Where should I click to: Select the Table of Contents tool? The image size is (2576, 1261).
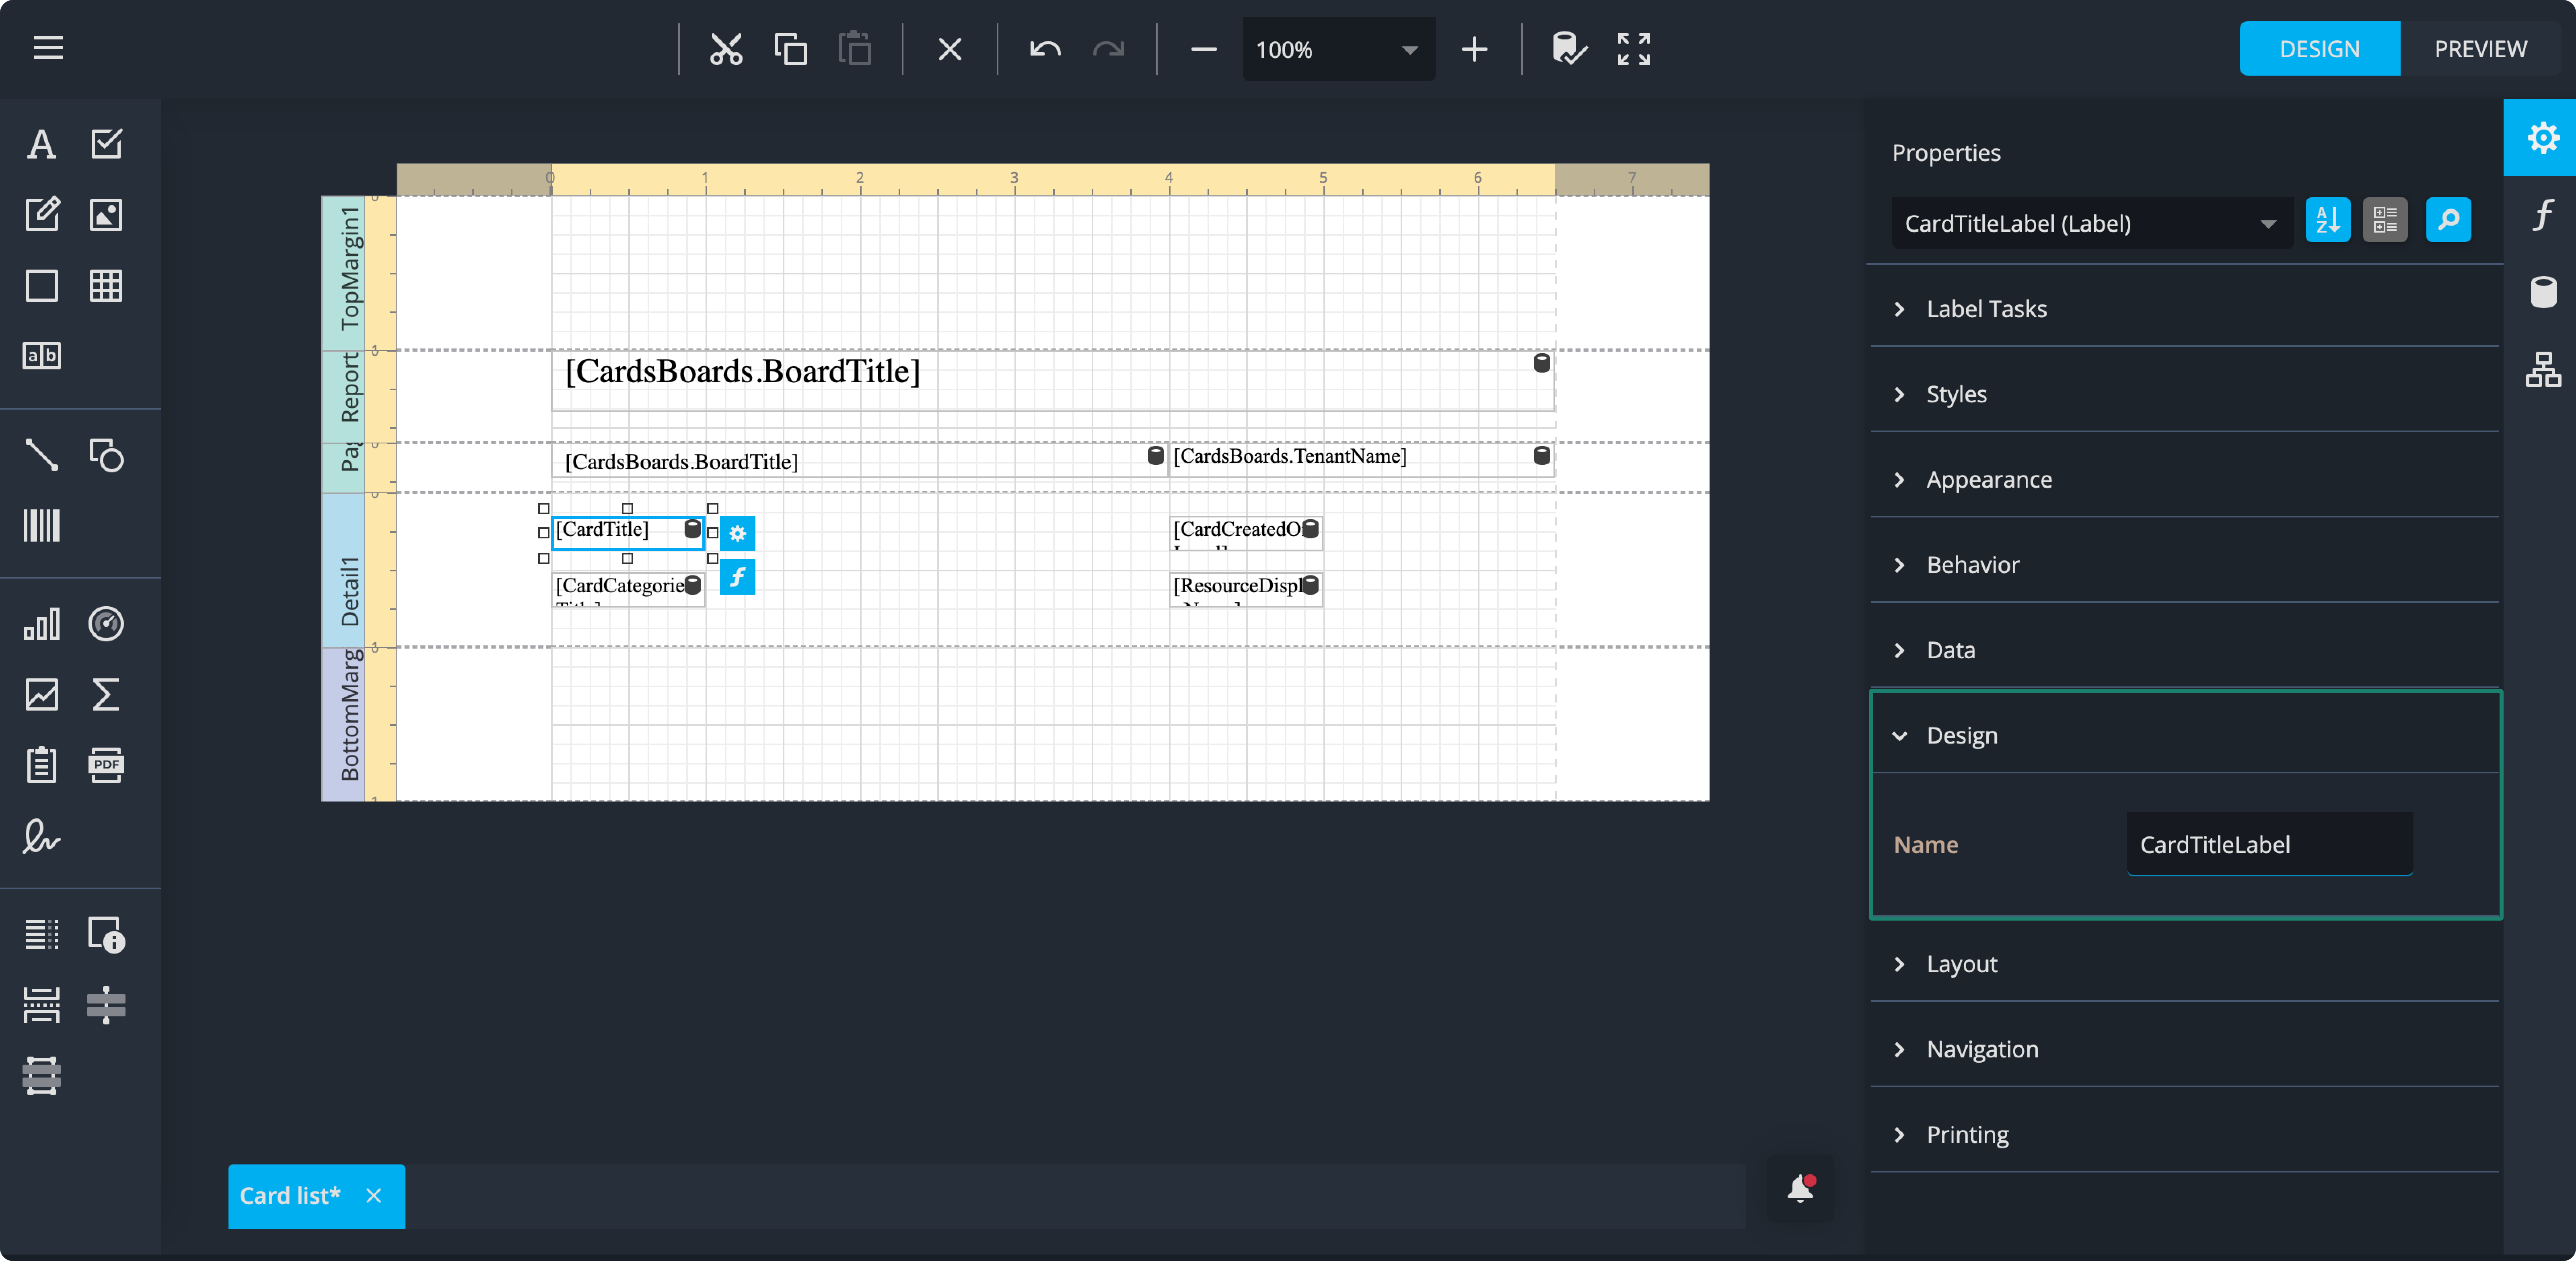(x=42, y=934)
